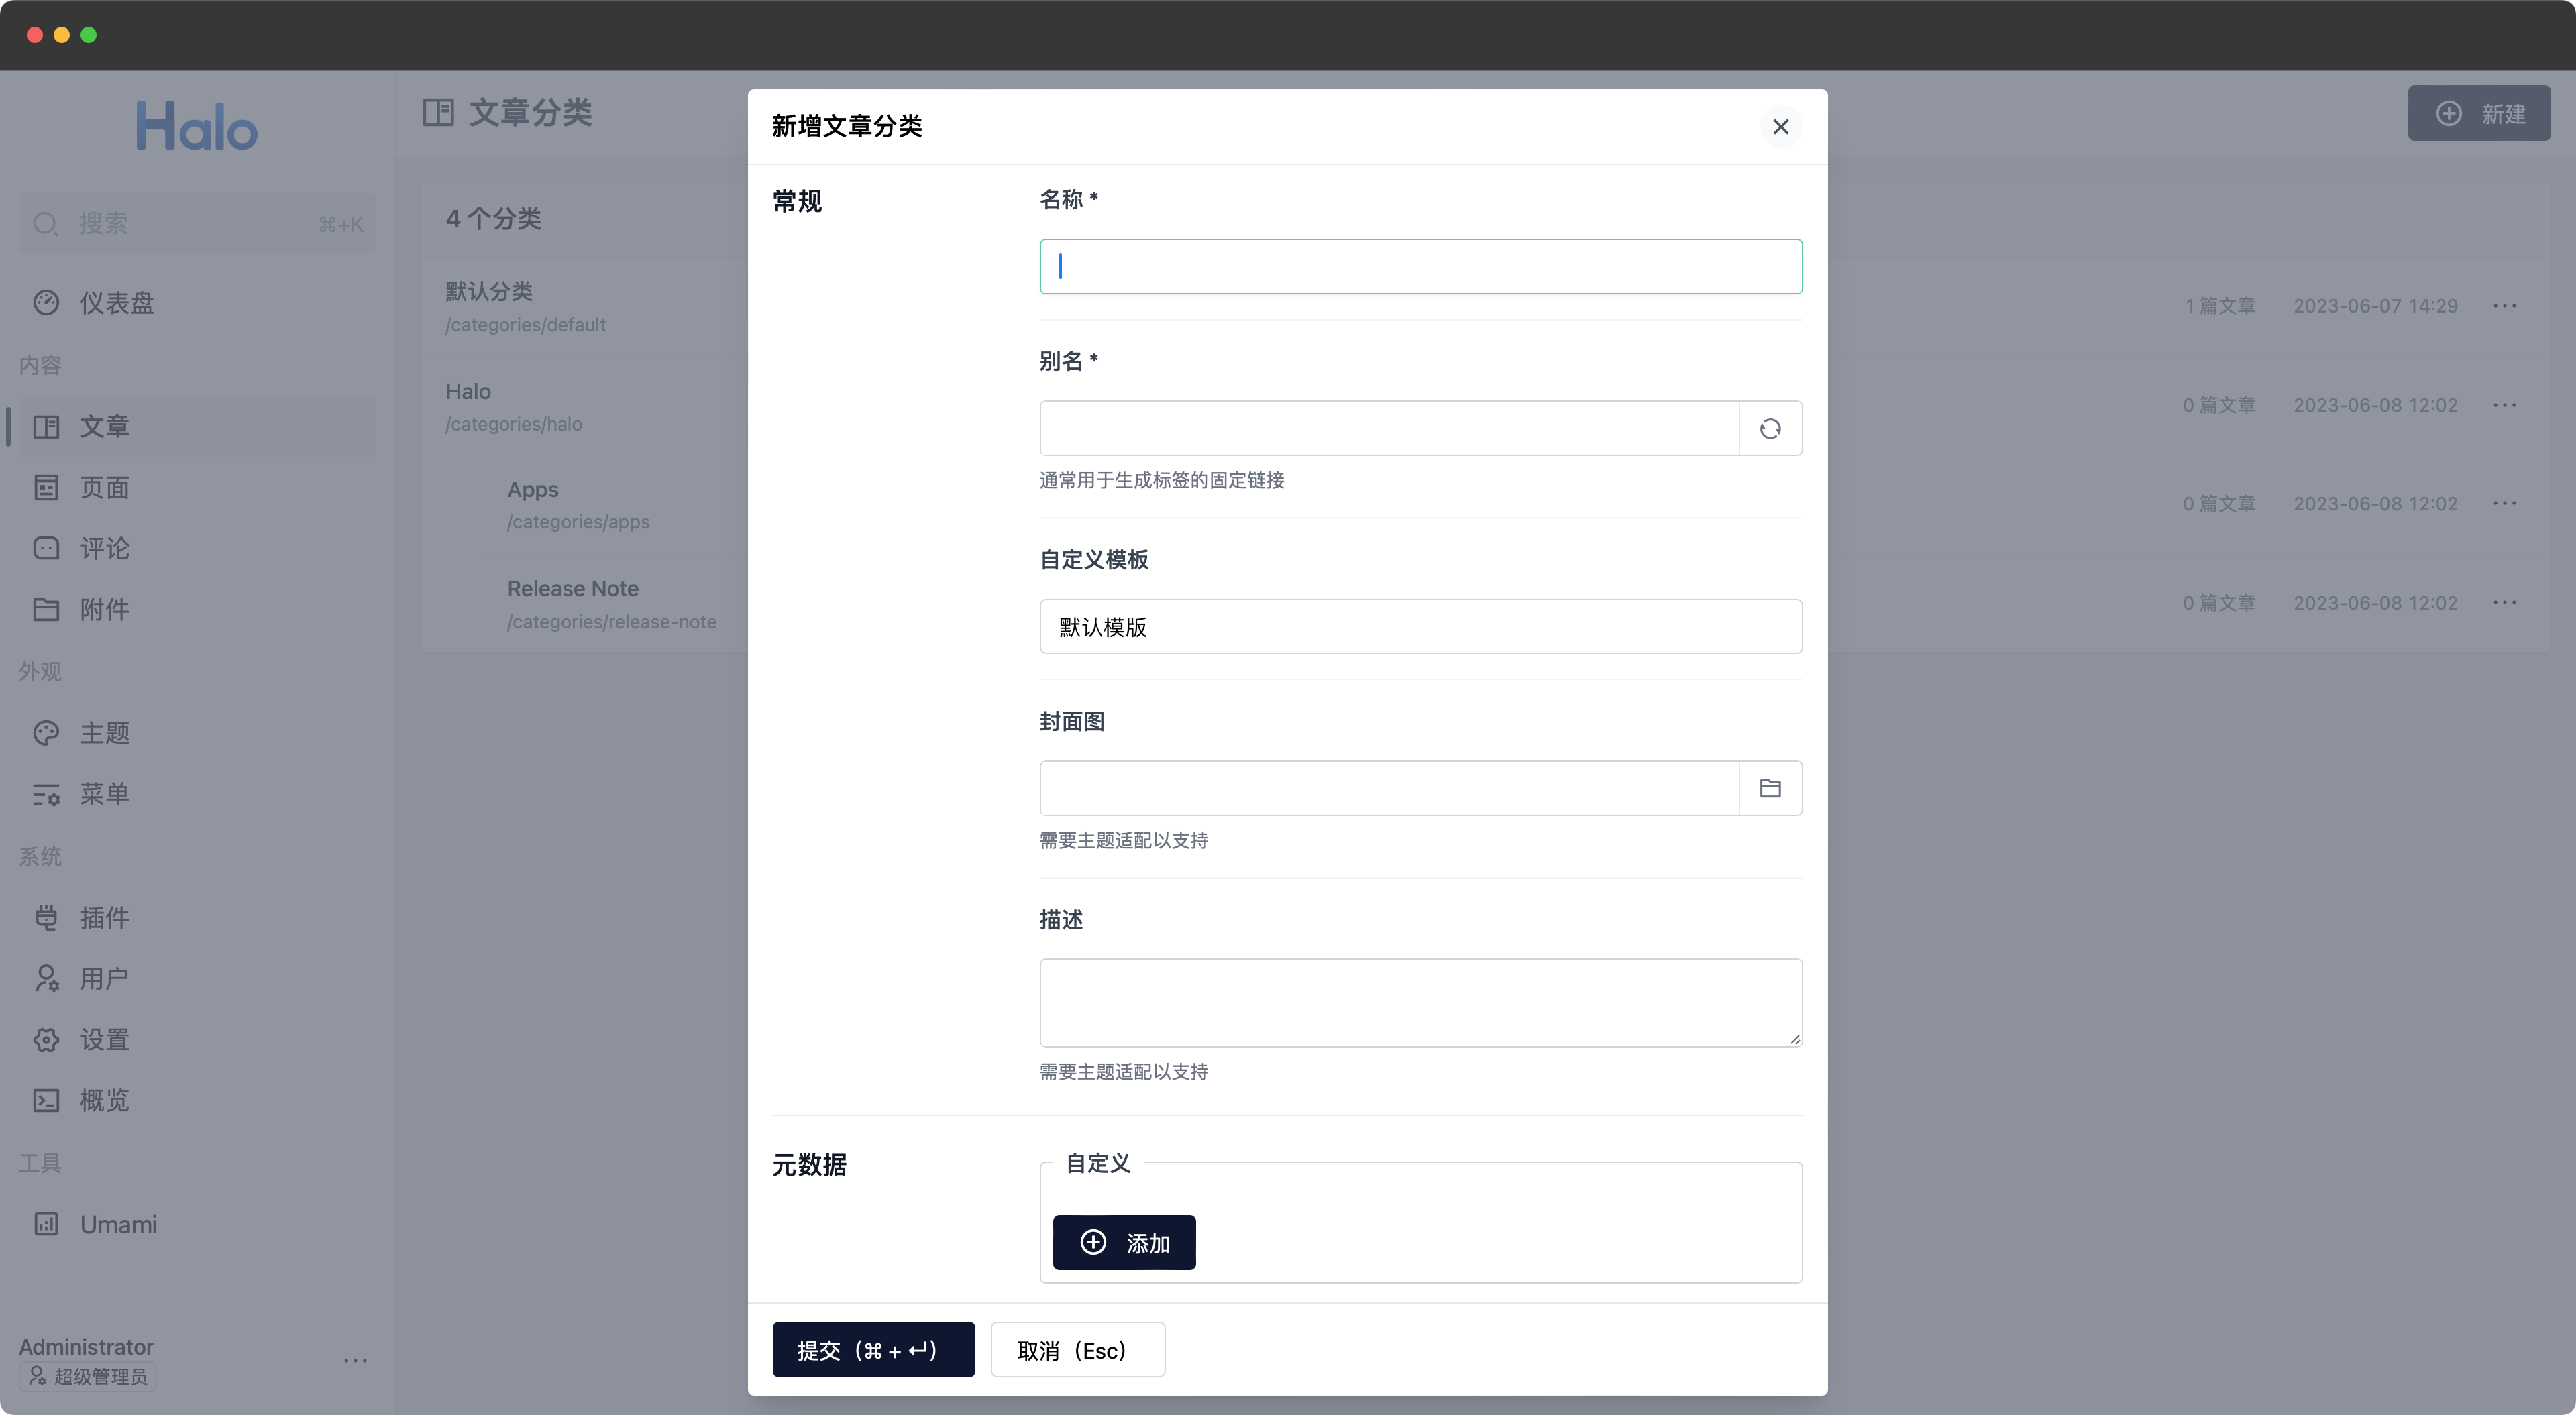
Task: Click the 用户 user-settings icon
Action: pos(46,978)
